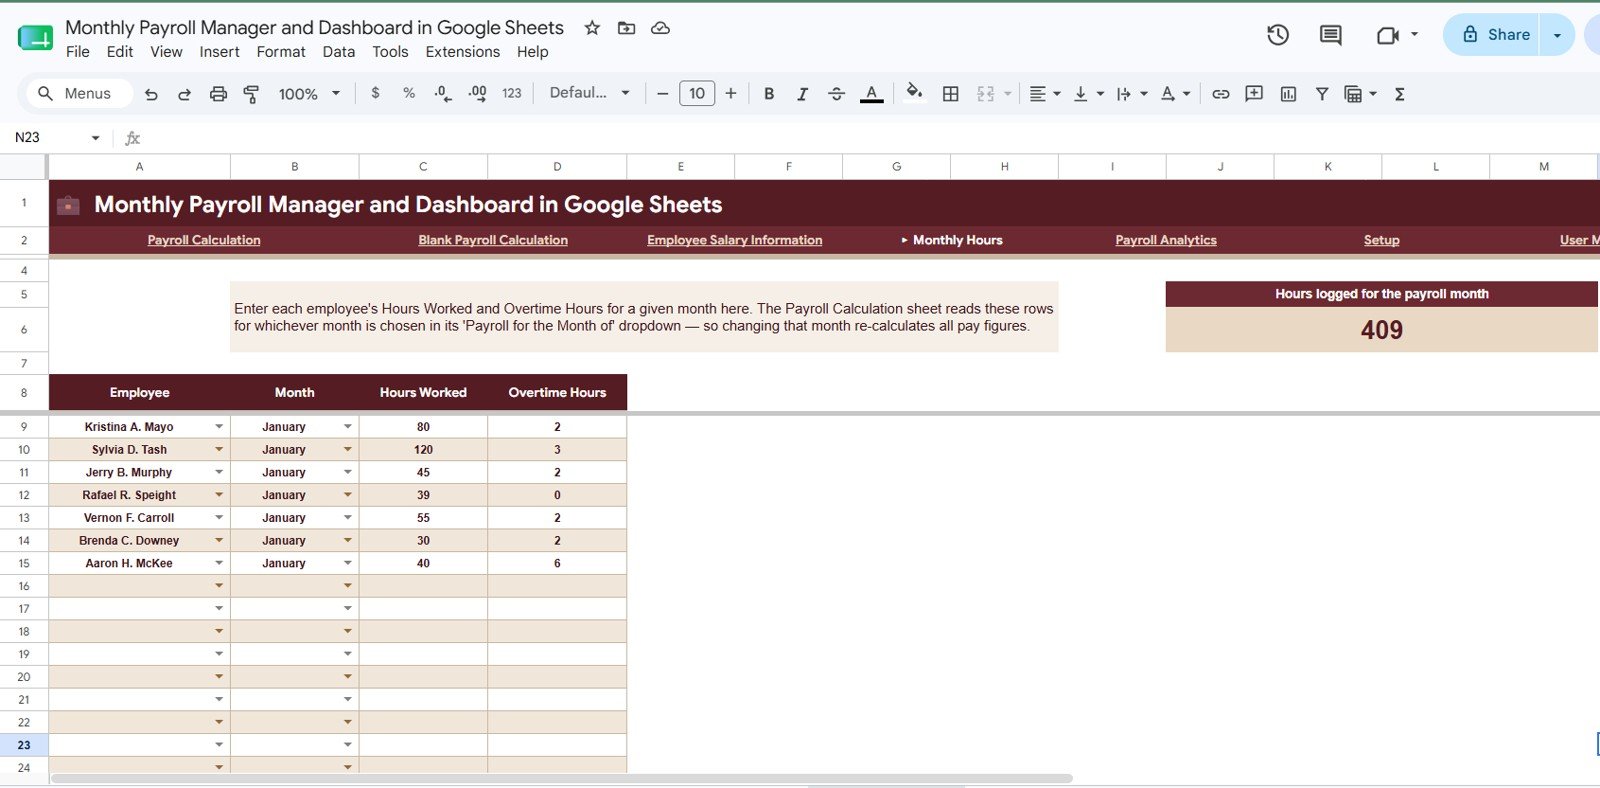
Task: View cloud document status icon
Action: click(x=660, y=28)
